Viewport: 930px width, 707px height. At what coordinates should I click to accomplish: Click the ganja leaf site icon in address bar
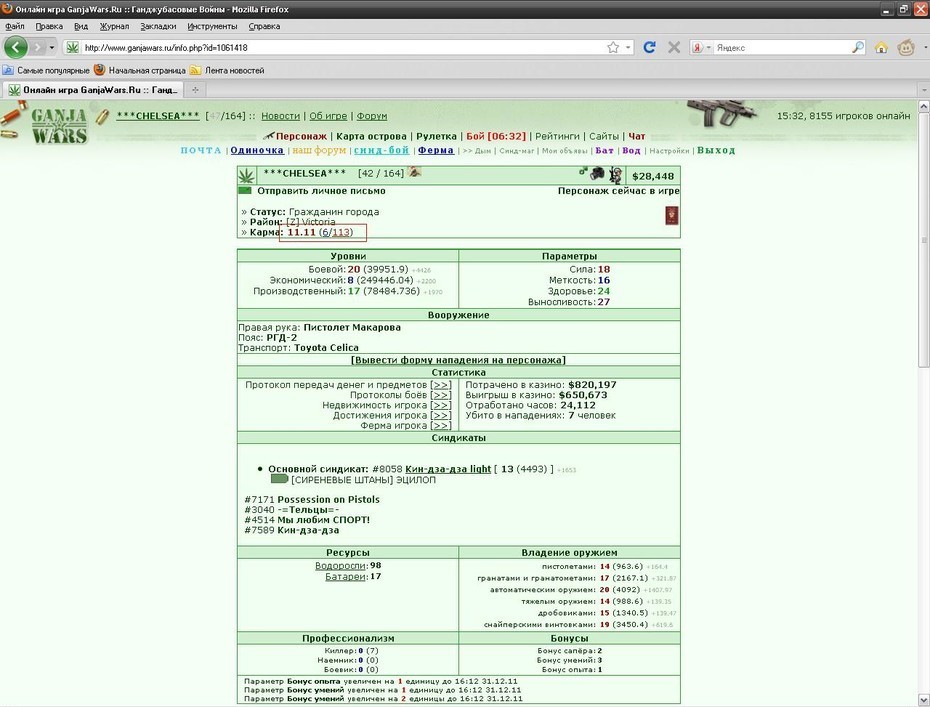[72, 47]
